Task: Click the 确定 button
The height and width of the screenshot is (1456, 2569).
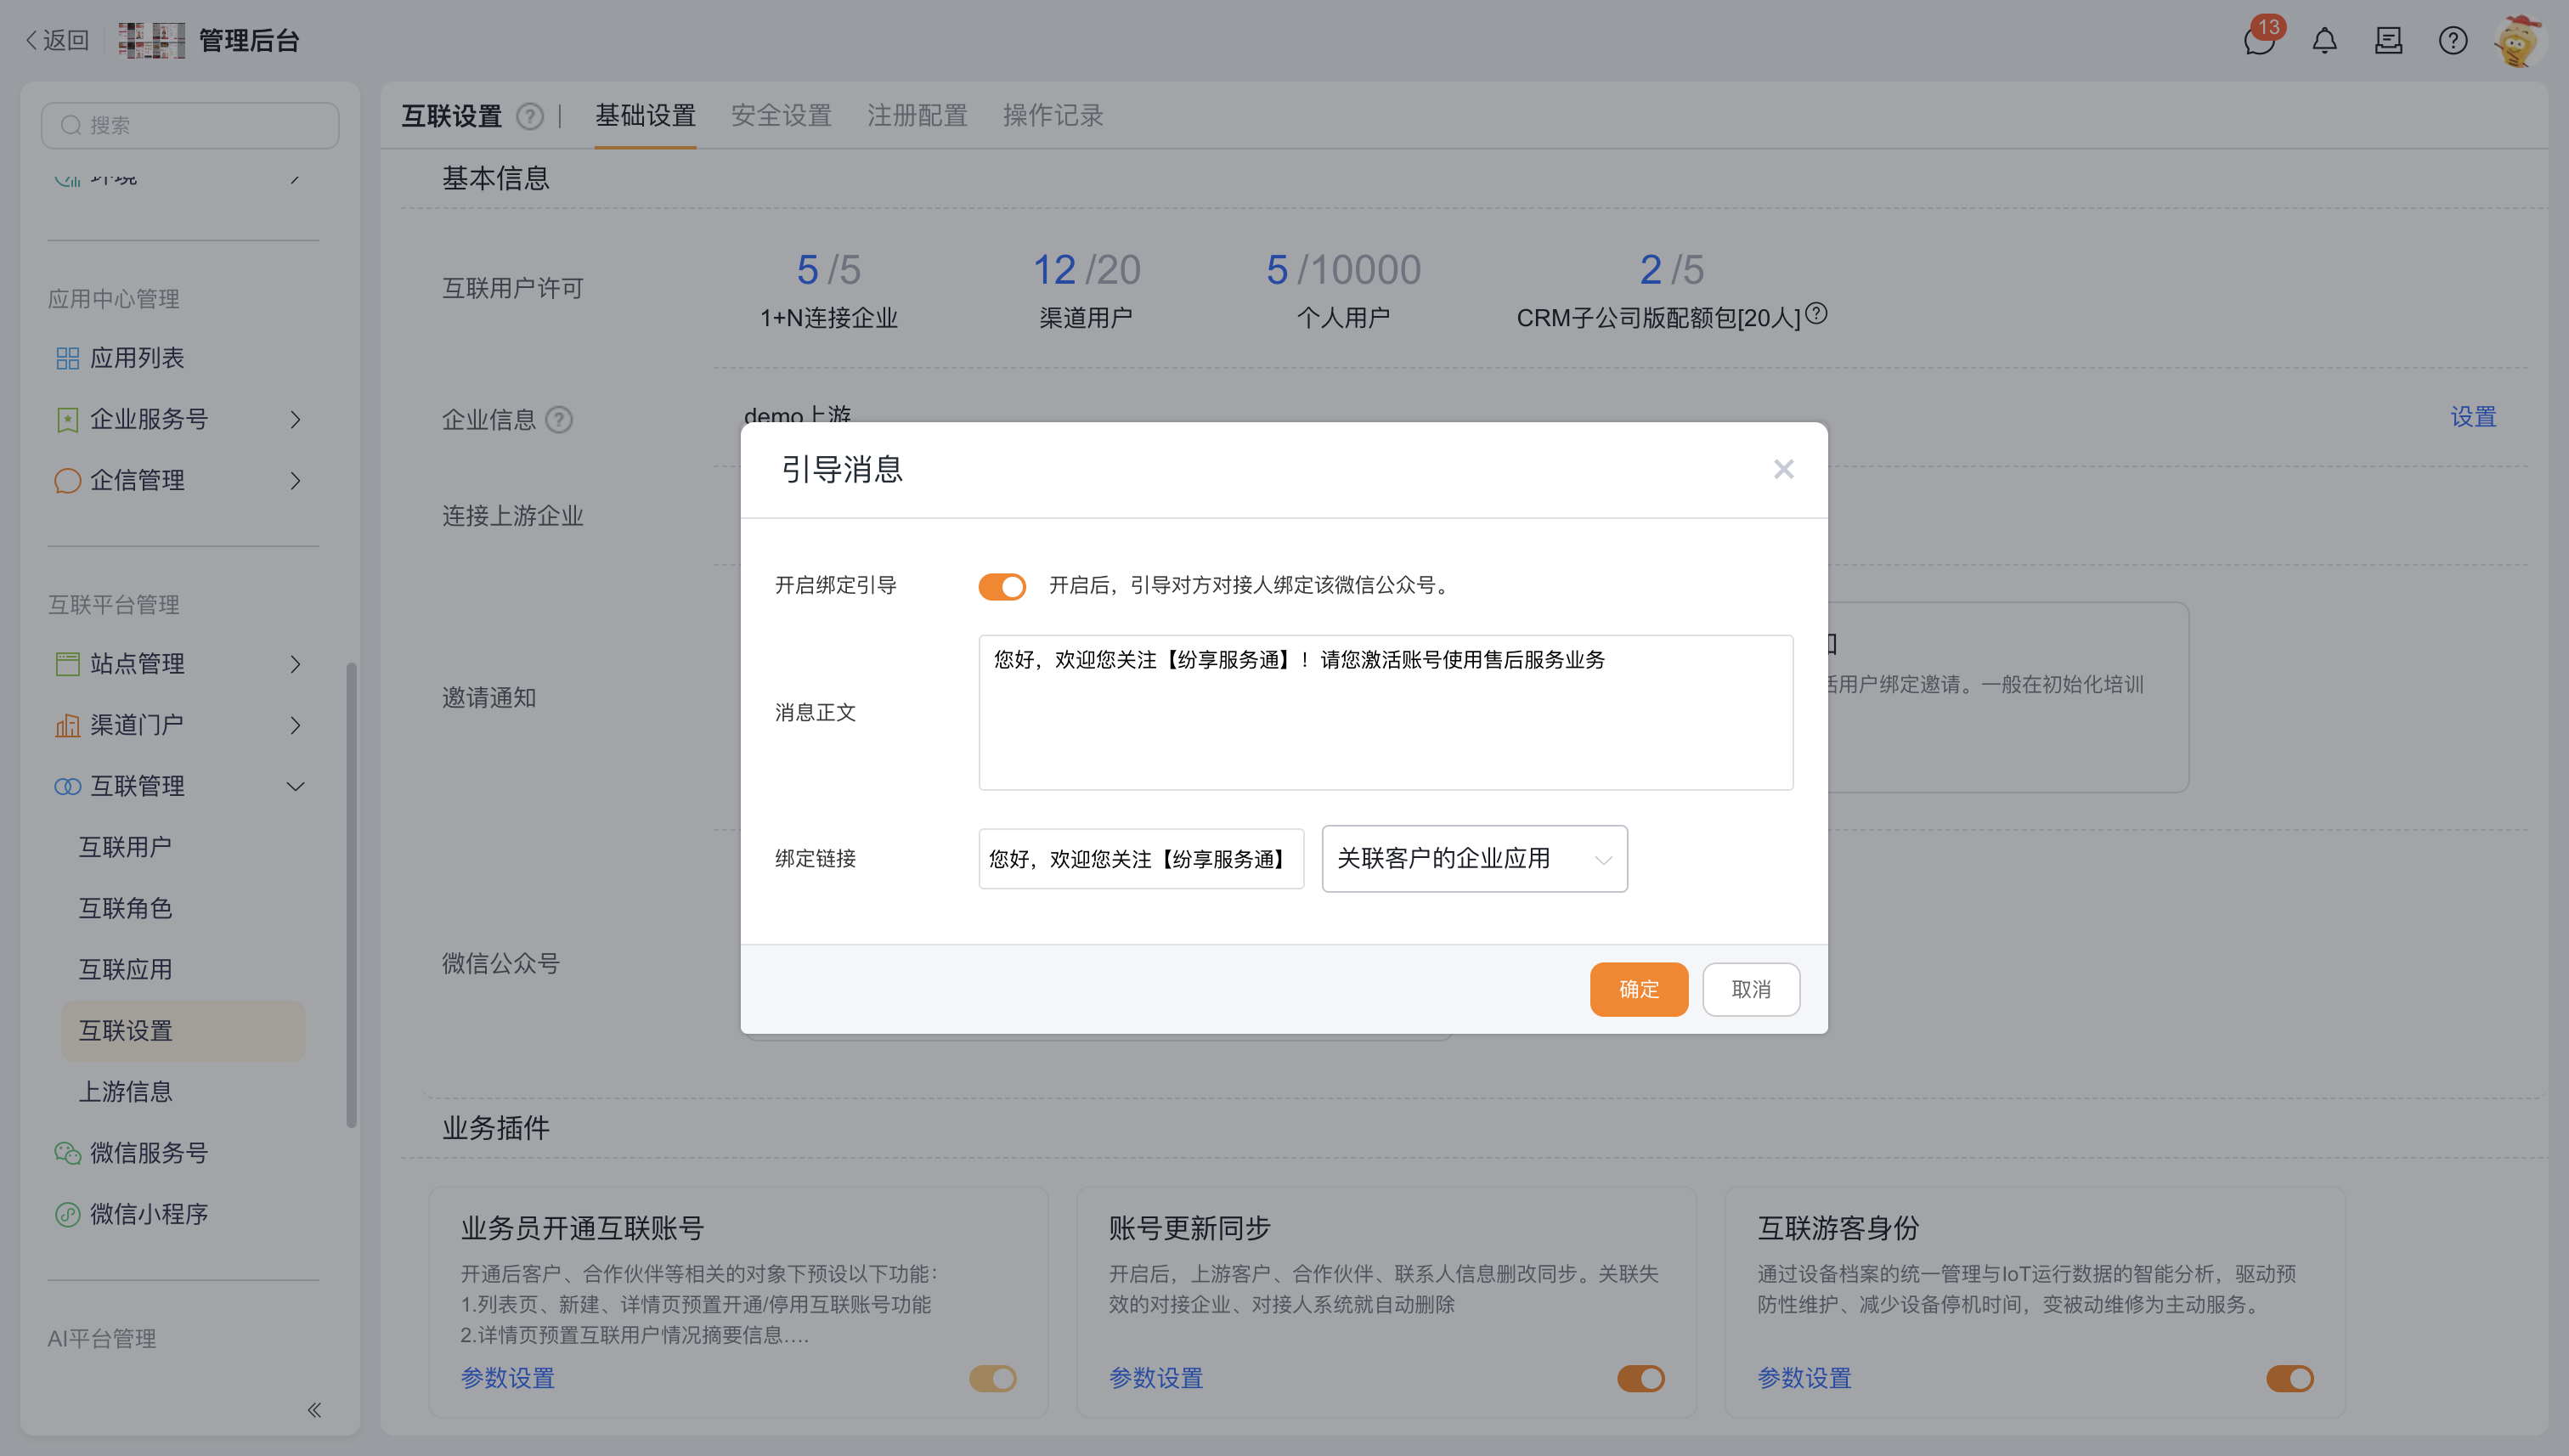Action: coord(1638,989)
